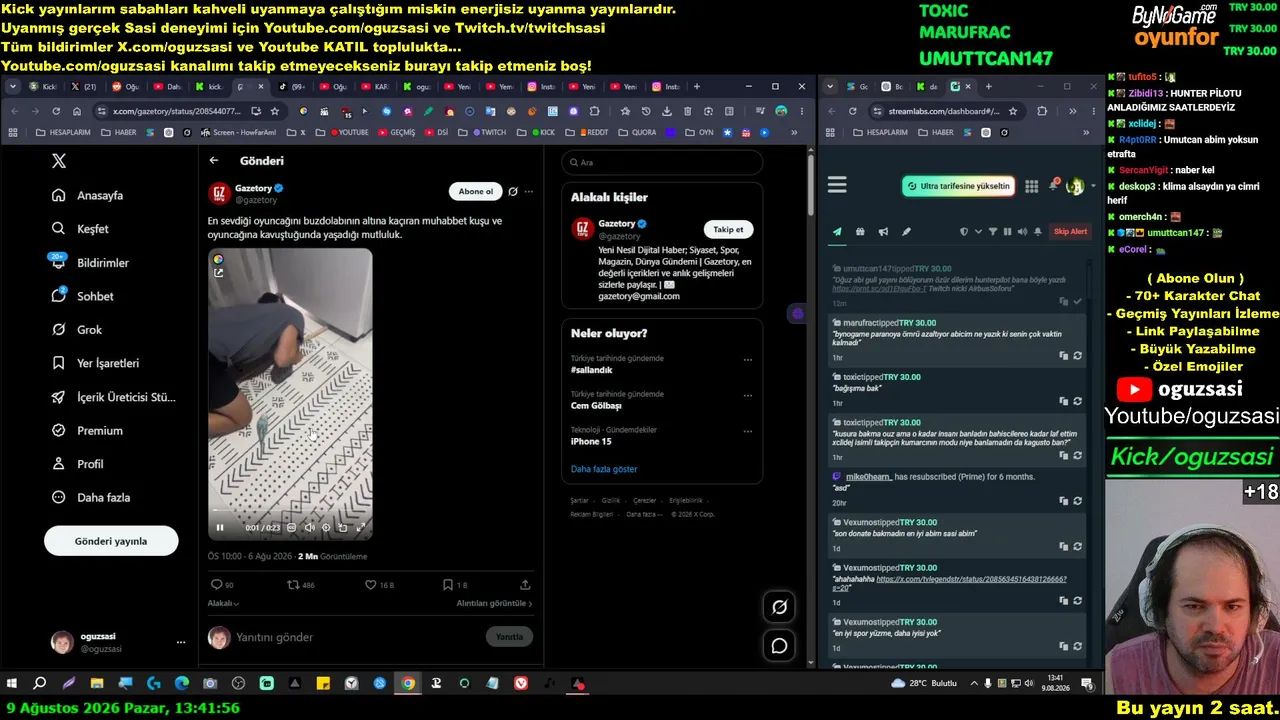The image size is (1280, 720).
Task: Open the funnel filter for recent events
Action: point(993,232)
